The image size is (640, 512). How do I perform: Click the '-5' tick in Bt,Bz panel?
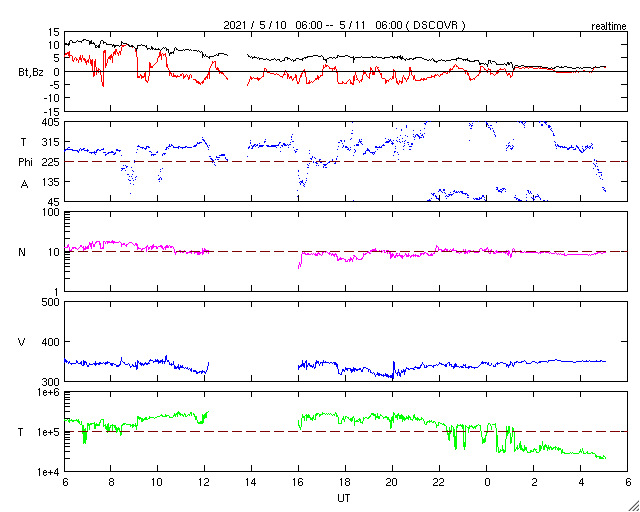pyautogui.click(x=54, y=85)
